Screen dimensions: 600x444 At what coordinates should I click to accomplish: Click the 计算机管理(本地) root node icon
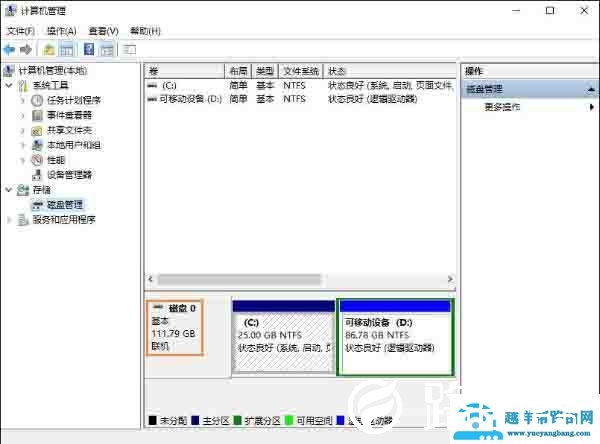(x=9, y=71)
